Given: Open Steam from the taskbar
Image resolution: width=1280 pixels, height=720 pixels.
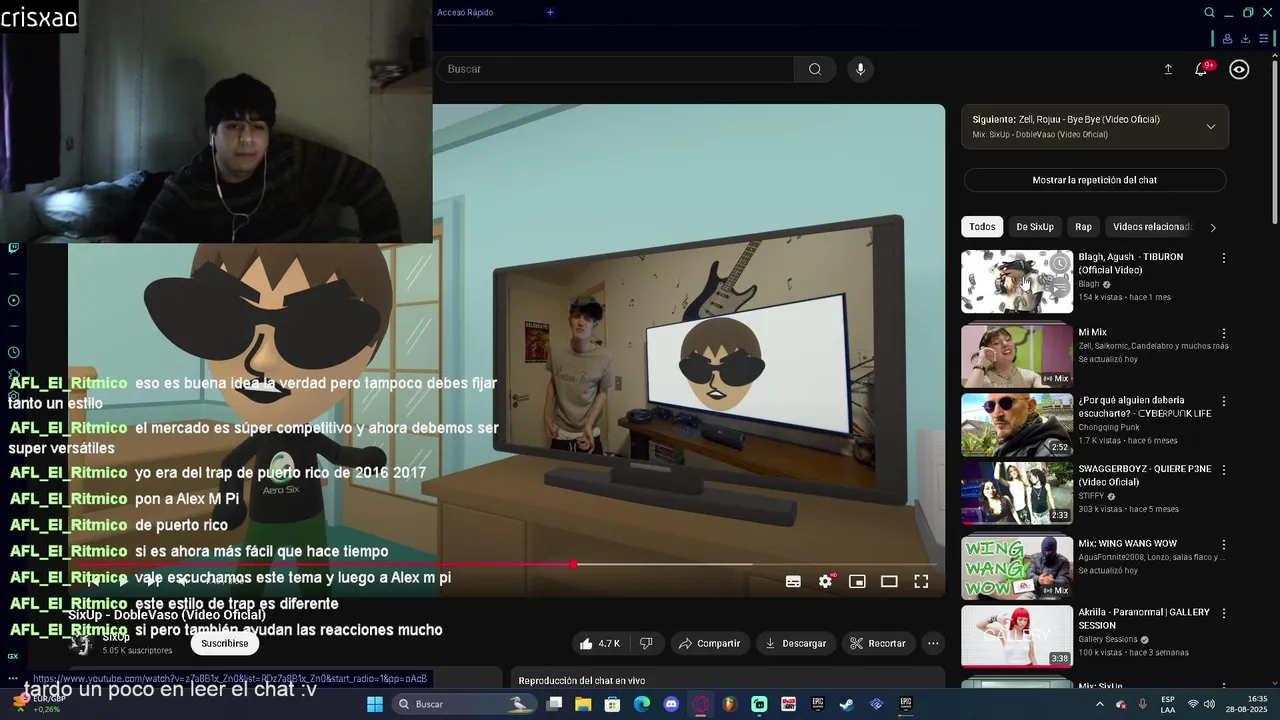Looking at the screenshot, I should coord(847,704).
